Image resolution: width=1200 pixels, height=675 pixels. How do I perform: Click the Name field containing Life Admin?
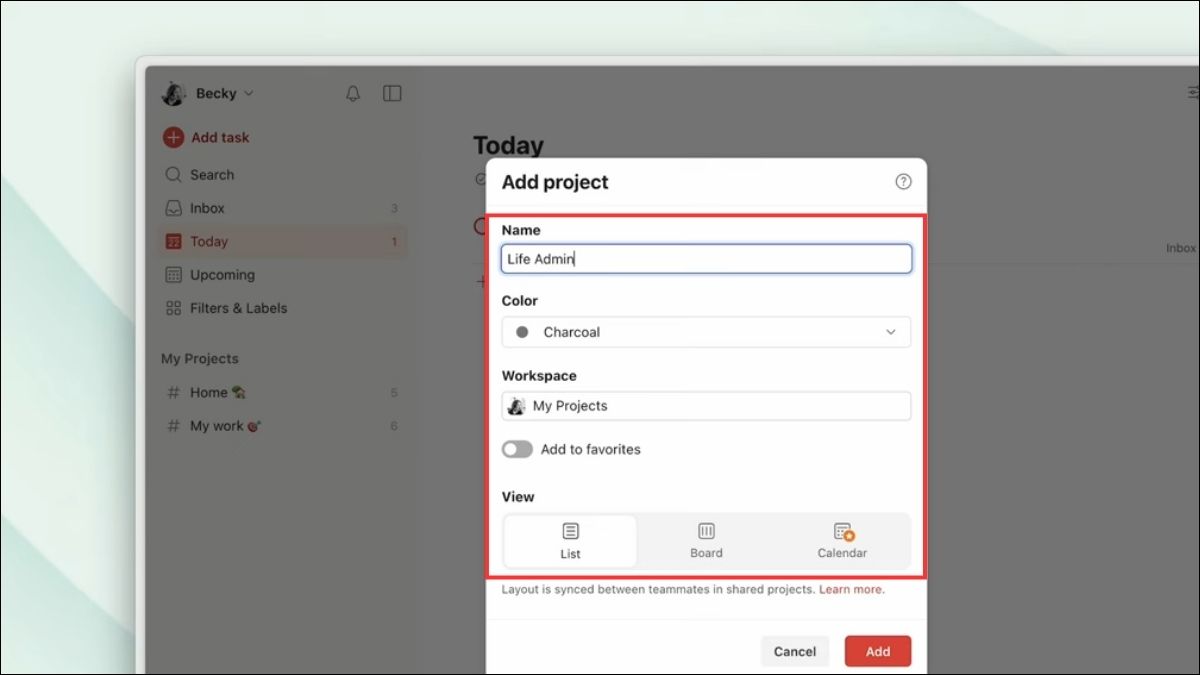(706, 259)
